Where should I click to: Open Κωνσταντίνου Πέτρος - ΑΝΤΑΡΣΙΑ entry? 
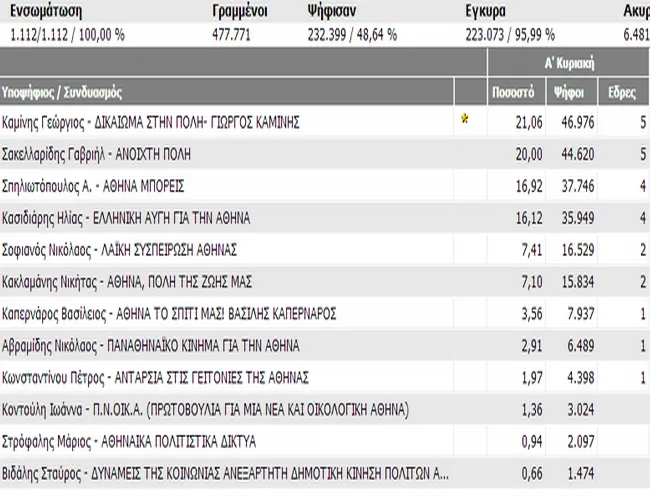point(325,377)
